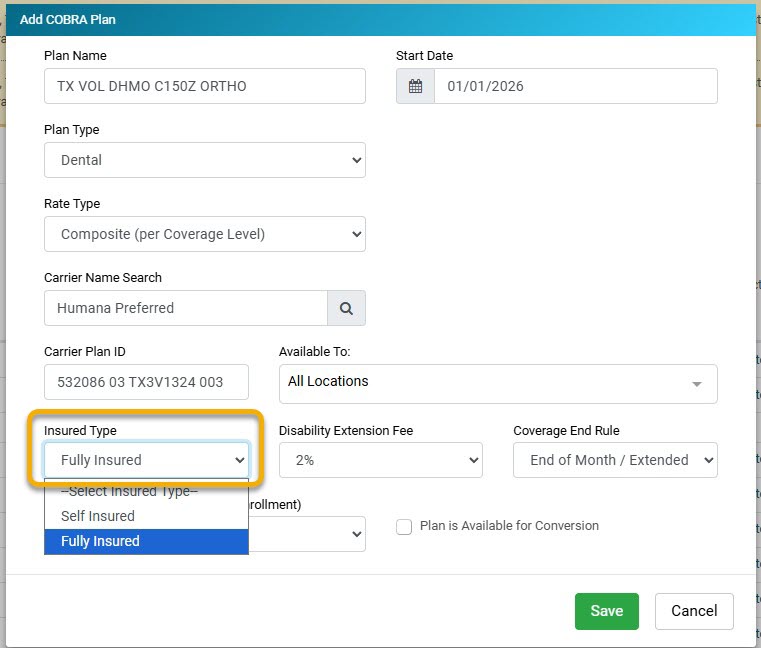Open the Start Date calendar icon
The width and height of the screenshot is (761, 648).
coord(415,86)
